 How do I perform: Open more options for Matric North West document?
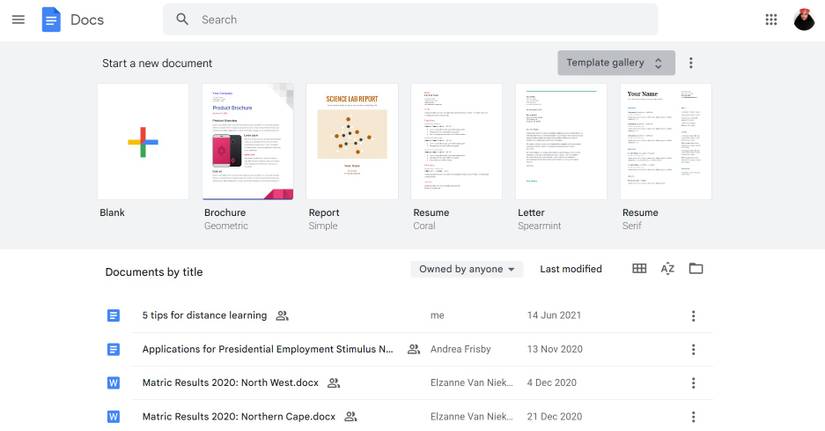(x=693, y=383)
